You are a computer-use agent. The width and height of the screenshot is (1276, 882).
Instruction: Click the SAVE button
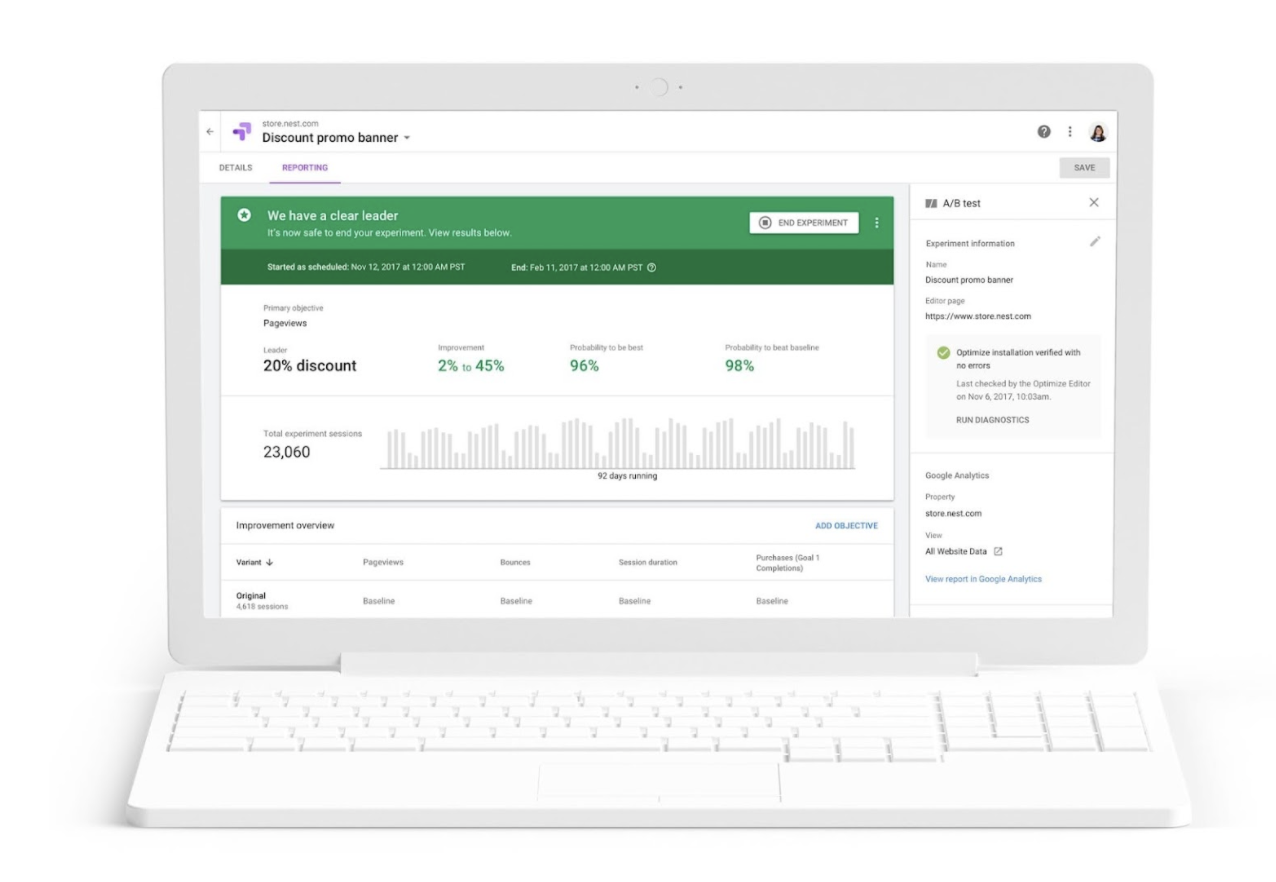click(x=1084, y=168)
